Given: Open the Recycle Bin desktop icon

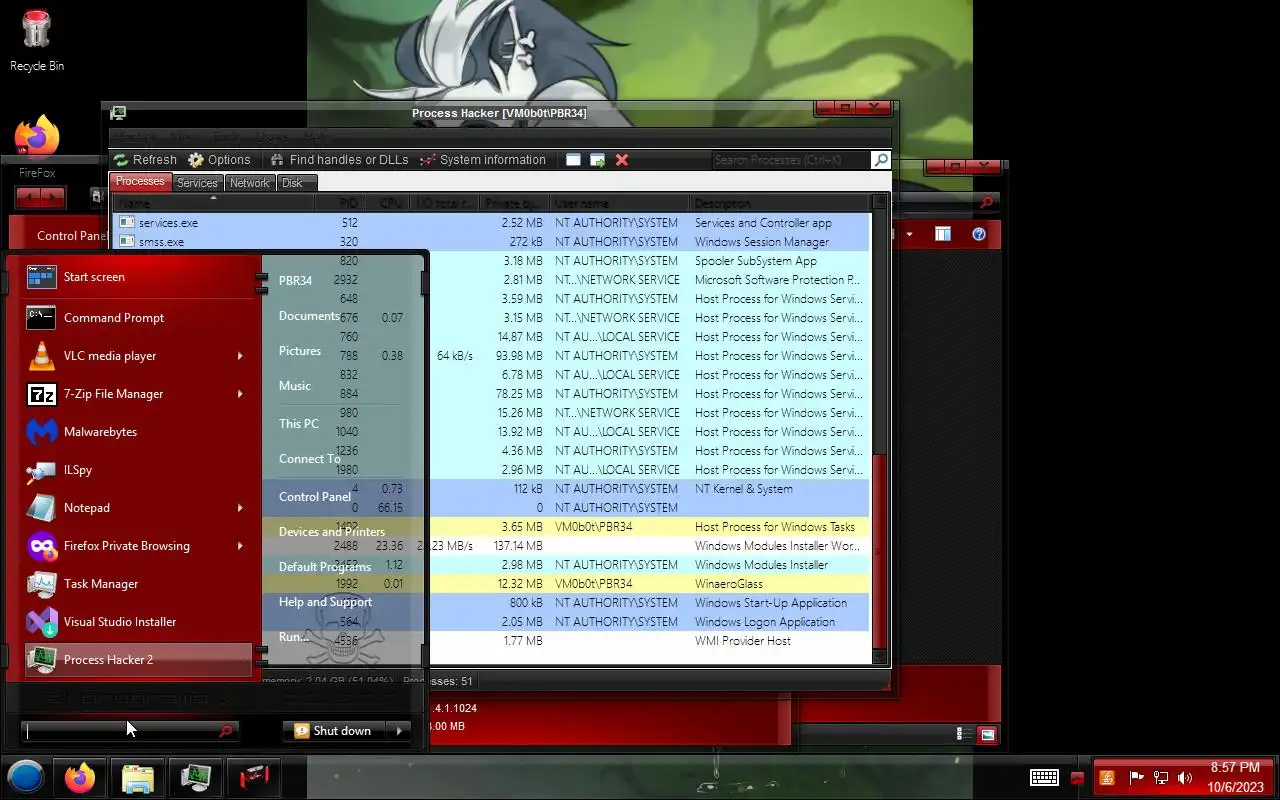Looking at the screenshot, I should pyautogui.click(x=37, y=40).
